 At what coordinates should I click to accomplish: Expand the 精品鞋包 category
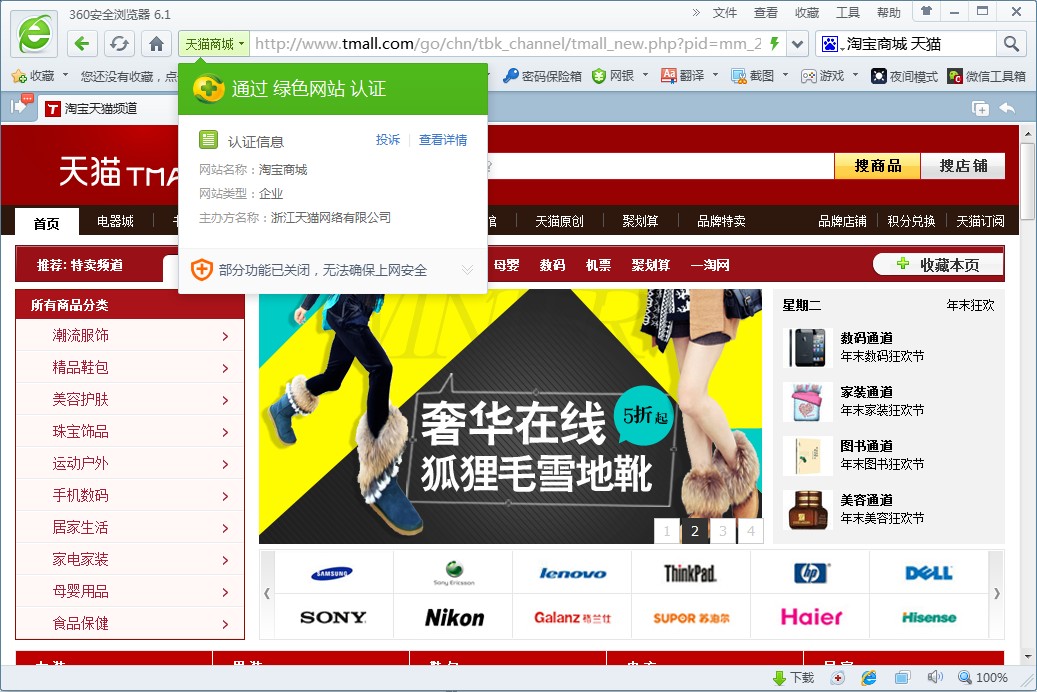pos(130,367)
